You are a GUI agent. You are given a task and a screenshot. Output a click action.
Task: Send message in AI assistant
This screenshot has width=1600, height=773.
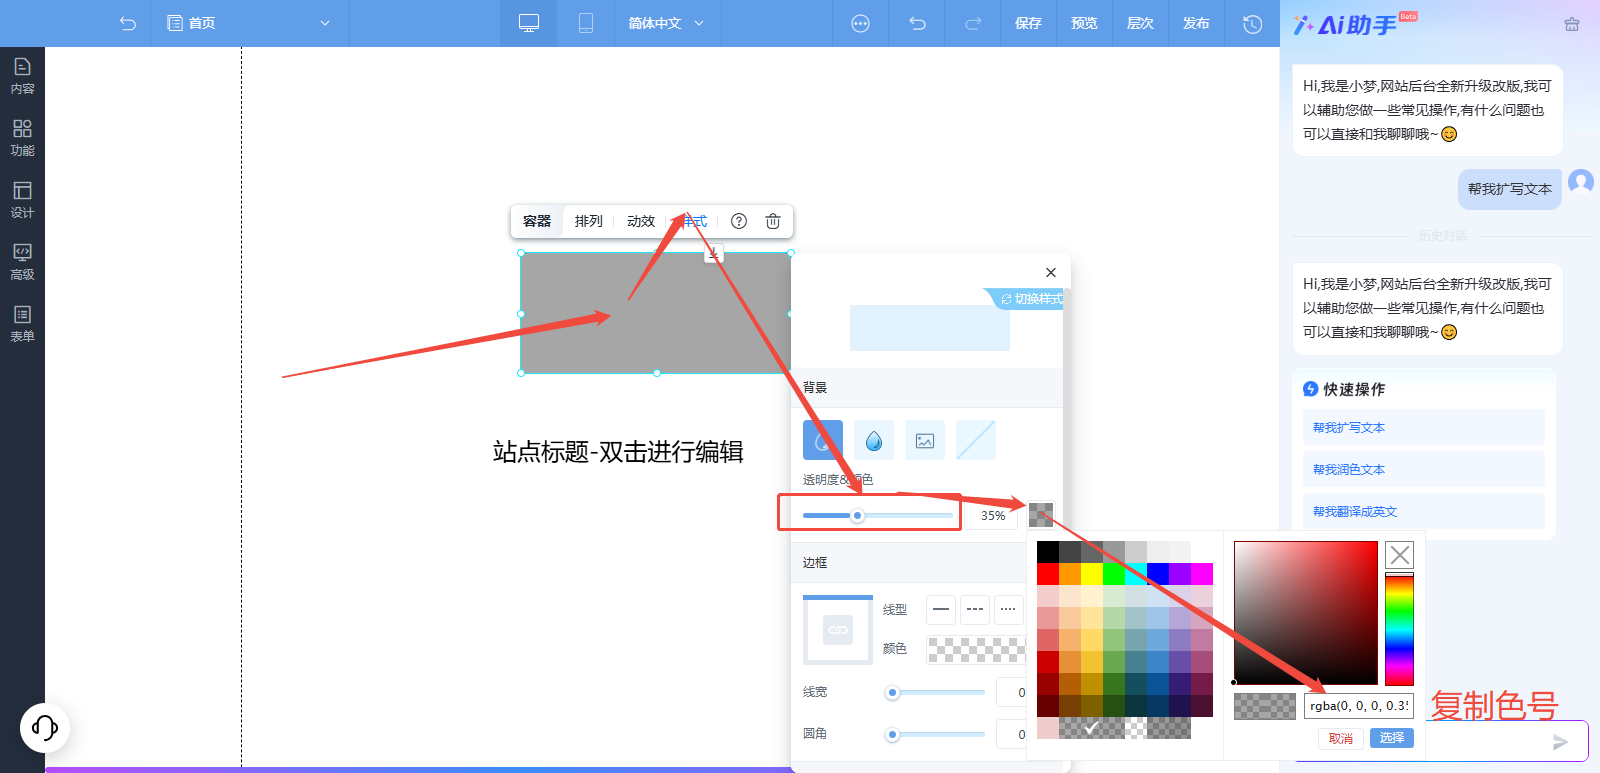coord(1560,742)
